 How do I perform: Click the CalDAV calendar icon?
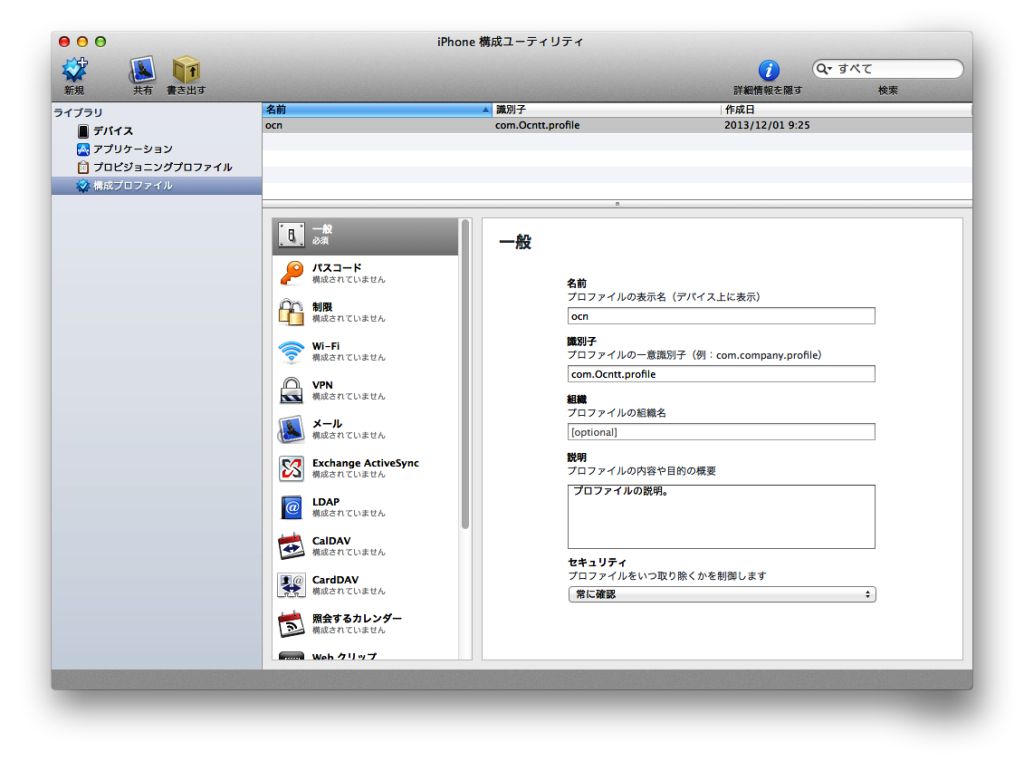(291, 546)
